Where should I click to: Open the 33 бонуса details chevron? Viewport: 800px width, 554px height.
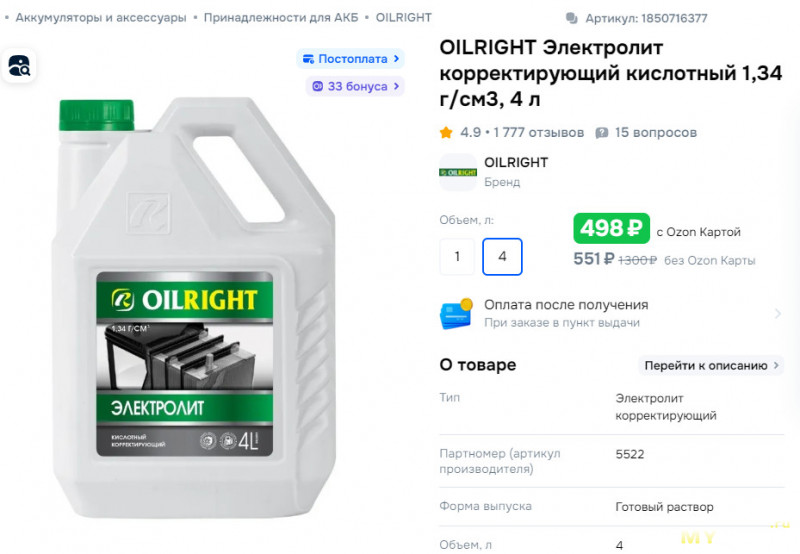[x=396, y=86]
